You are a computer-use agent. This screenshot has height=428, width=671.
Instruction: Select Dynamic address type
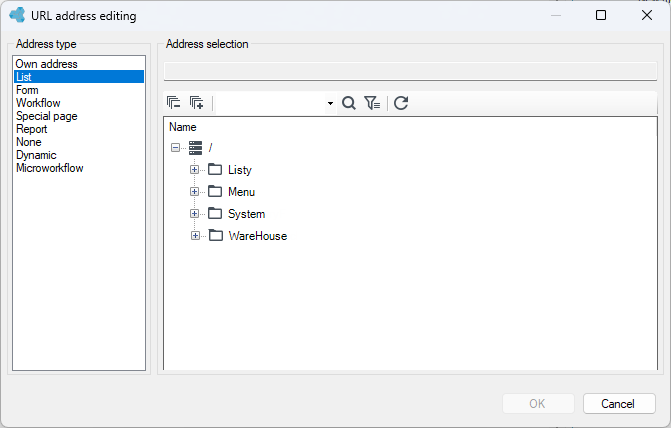click(79, 155)
